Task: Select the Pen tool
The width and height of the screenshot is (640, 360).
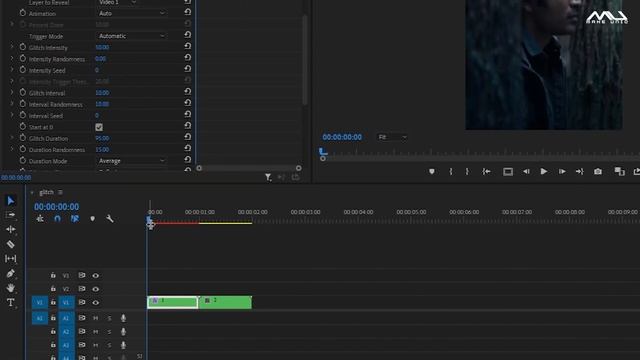Action: tap(11, 273)
